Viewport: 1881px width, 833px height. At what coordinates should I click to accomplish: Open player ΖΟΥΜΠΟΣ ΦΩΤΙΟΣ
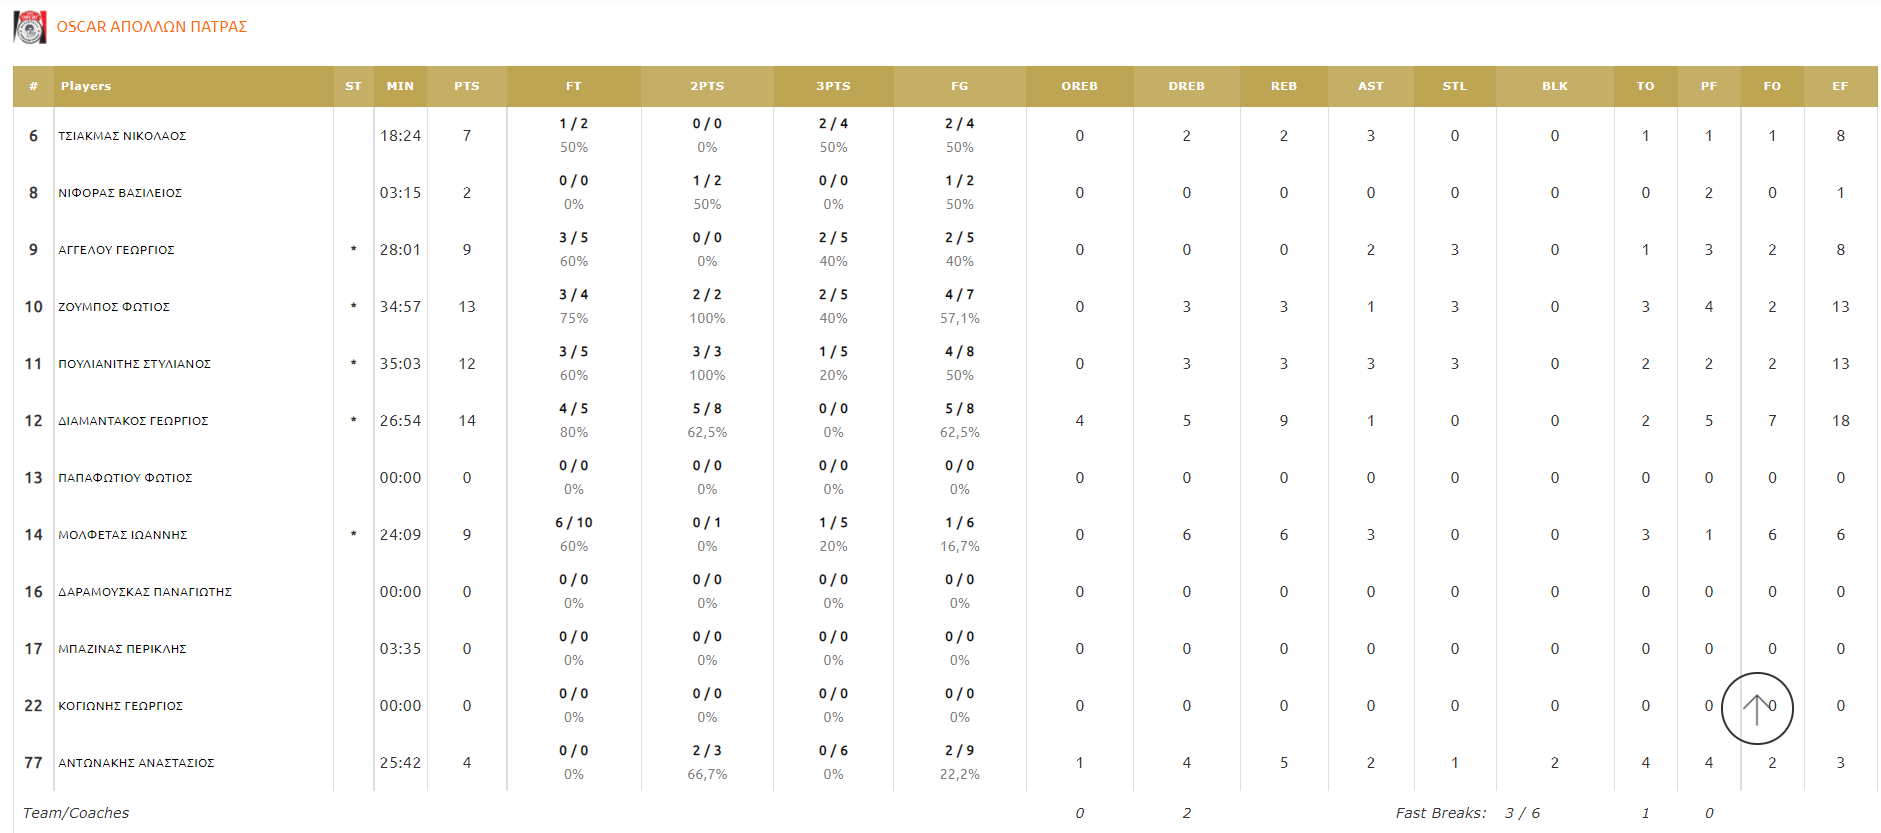(114, 307)
